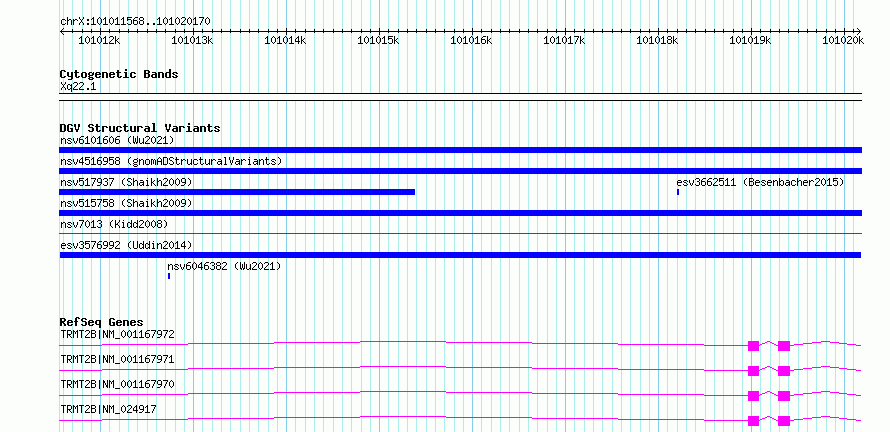Screen dimensions: 890x432
Task: Click the blue bar of nsv4516958
Action: coord(460,171)
